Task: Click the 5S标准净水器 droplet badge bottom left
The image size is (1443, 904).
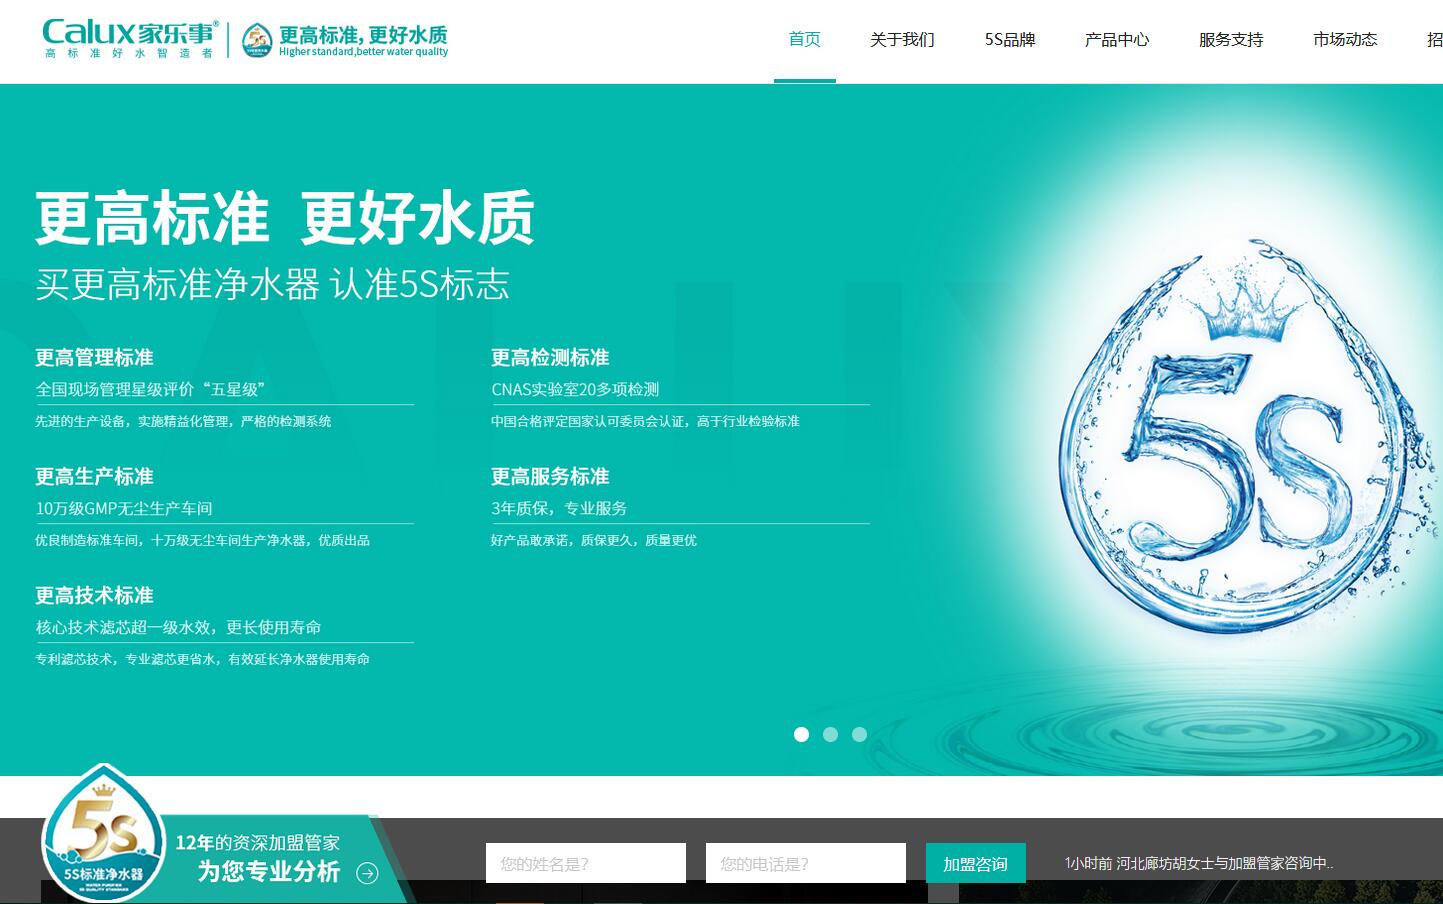Action: pos(103,845)
